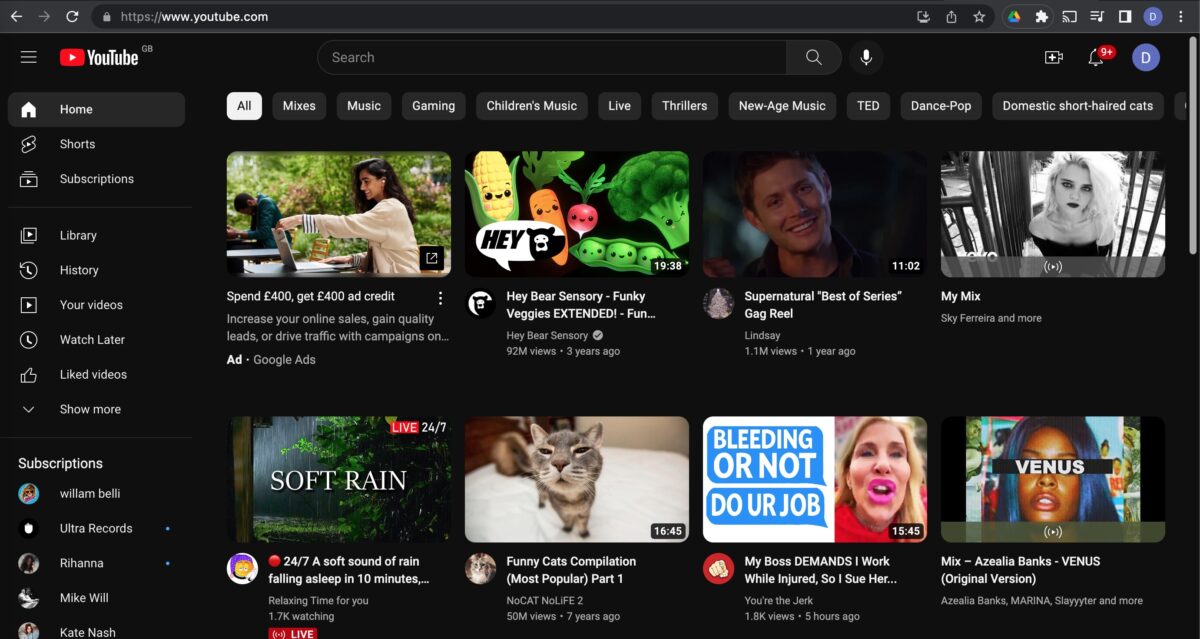Select the Gaming filter chip
Viewport: 1200px width, 639px height.
click(434, 106)
